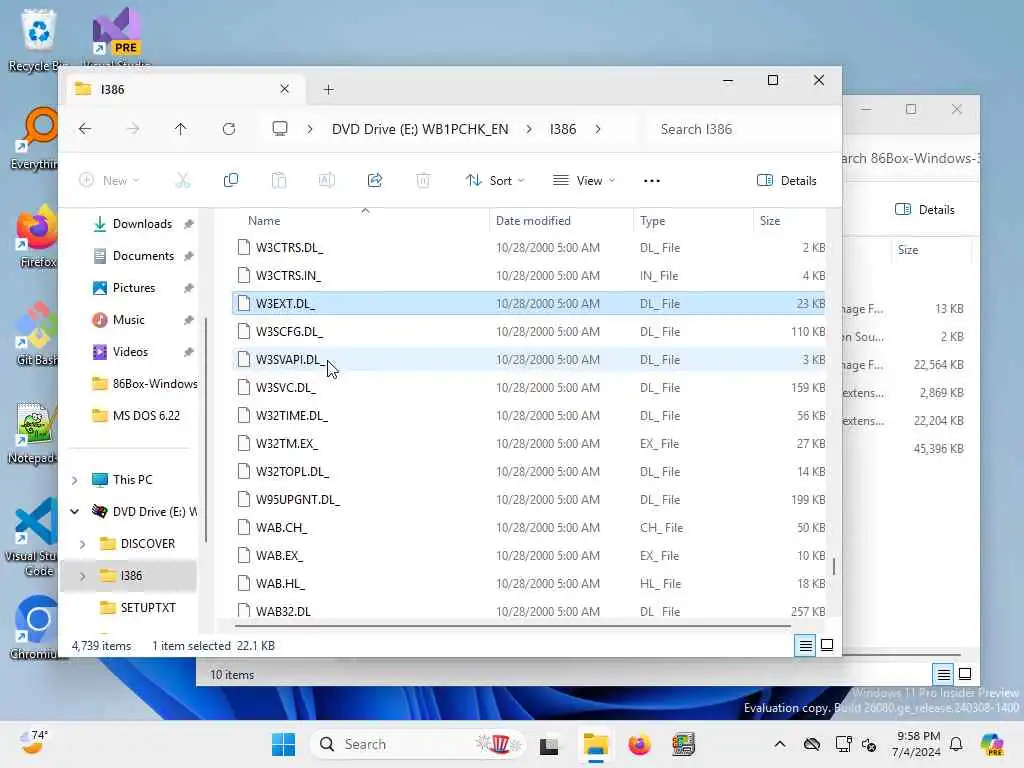The image size is (1024, 768).
Task: Click the Paste toolbar icon
Action: [x=279, y=180]
